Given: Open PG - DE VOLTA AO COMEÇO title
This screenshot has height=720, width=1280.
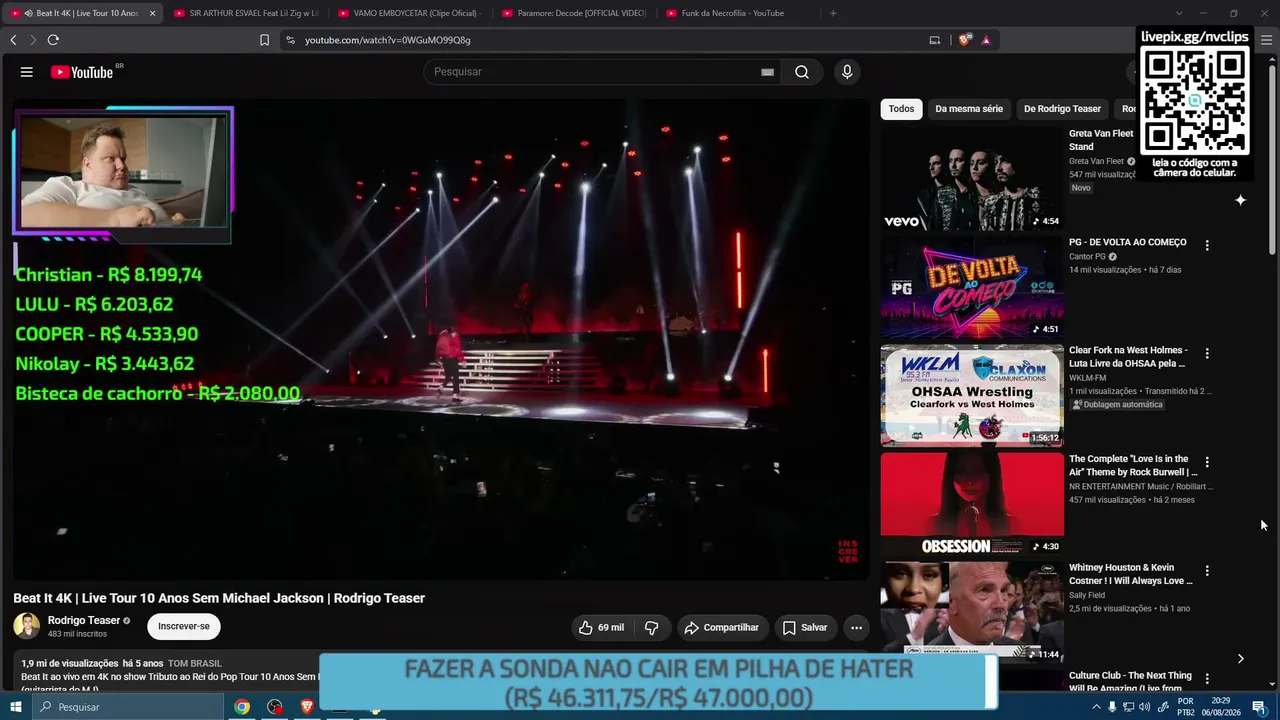Looking at the screenshot, I should [1128, 243].
